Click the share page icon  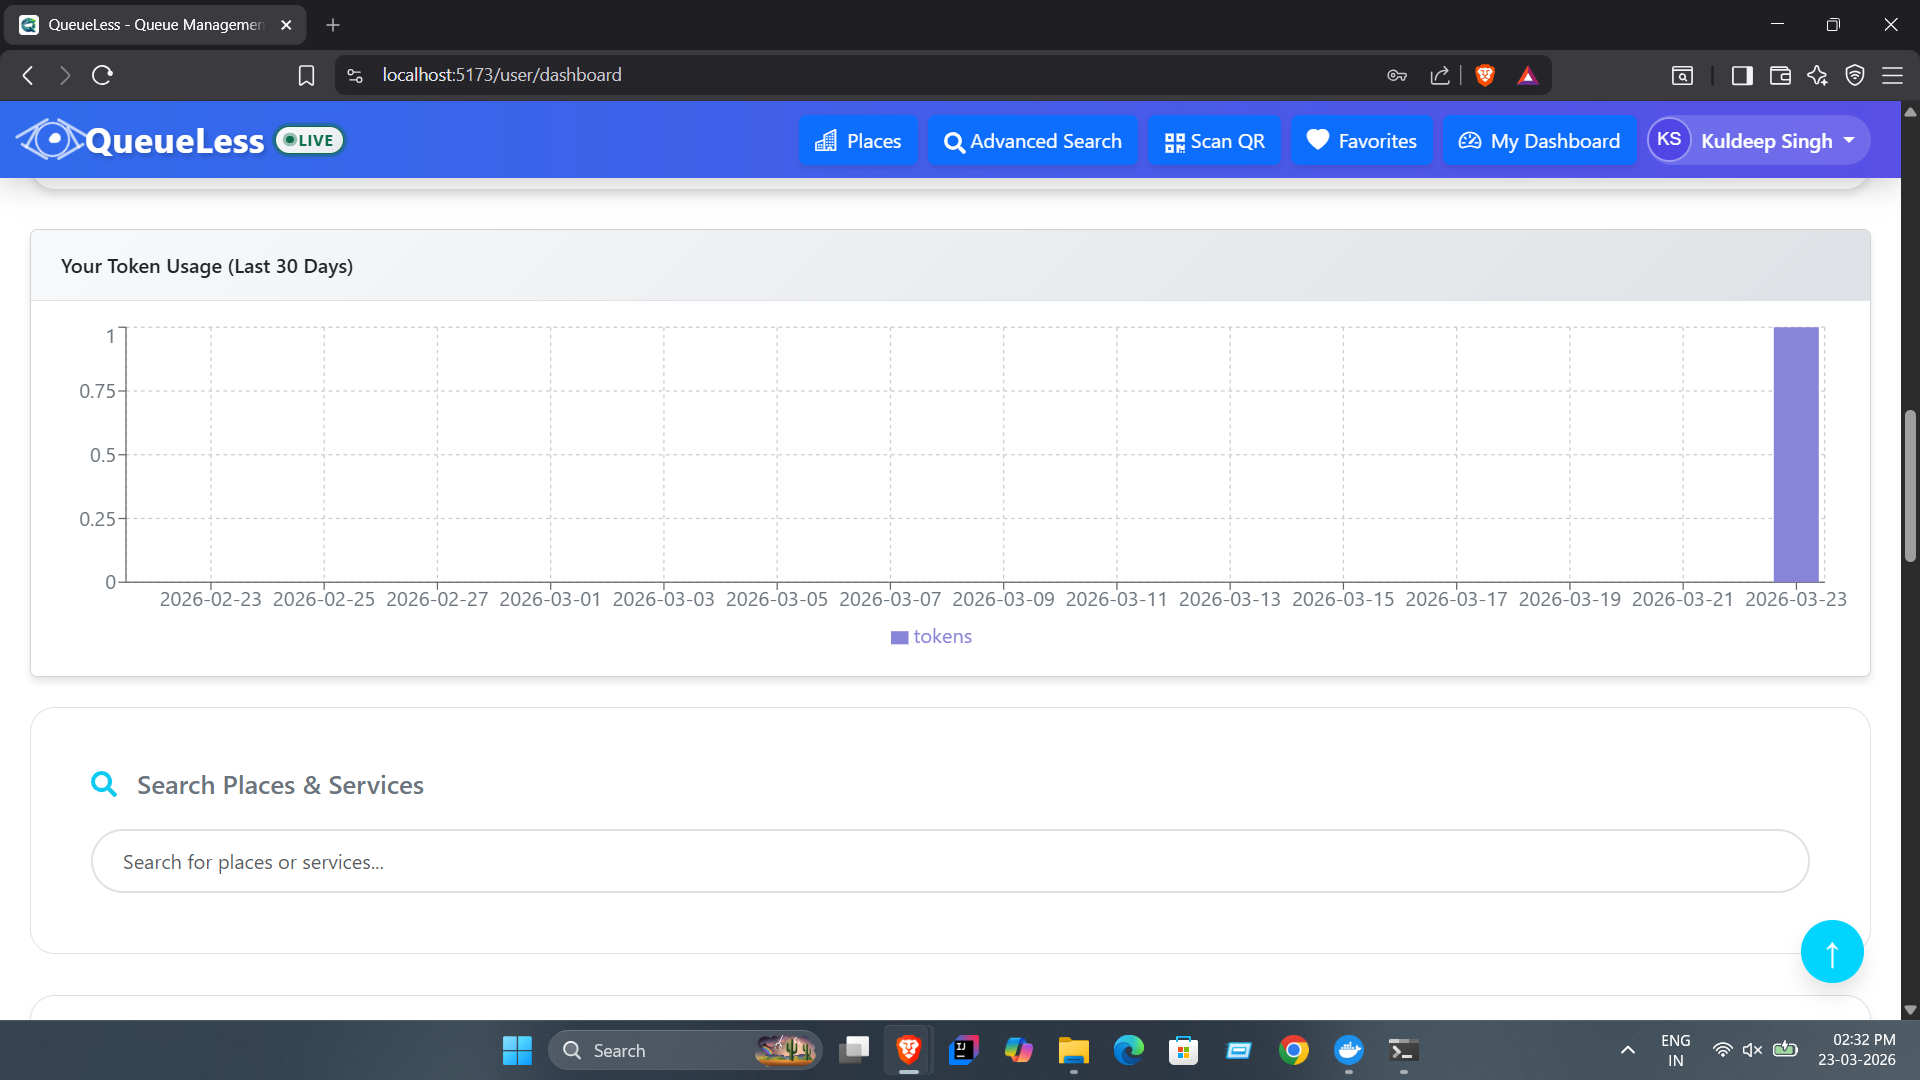tap(1440, 75)
